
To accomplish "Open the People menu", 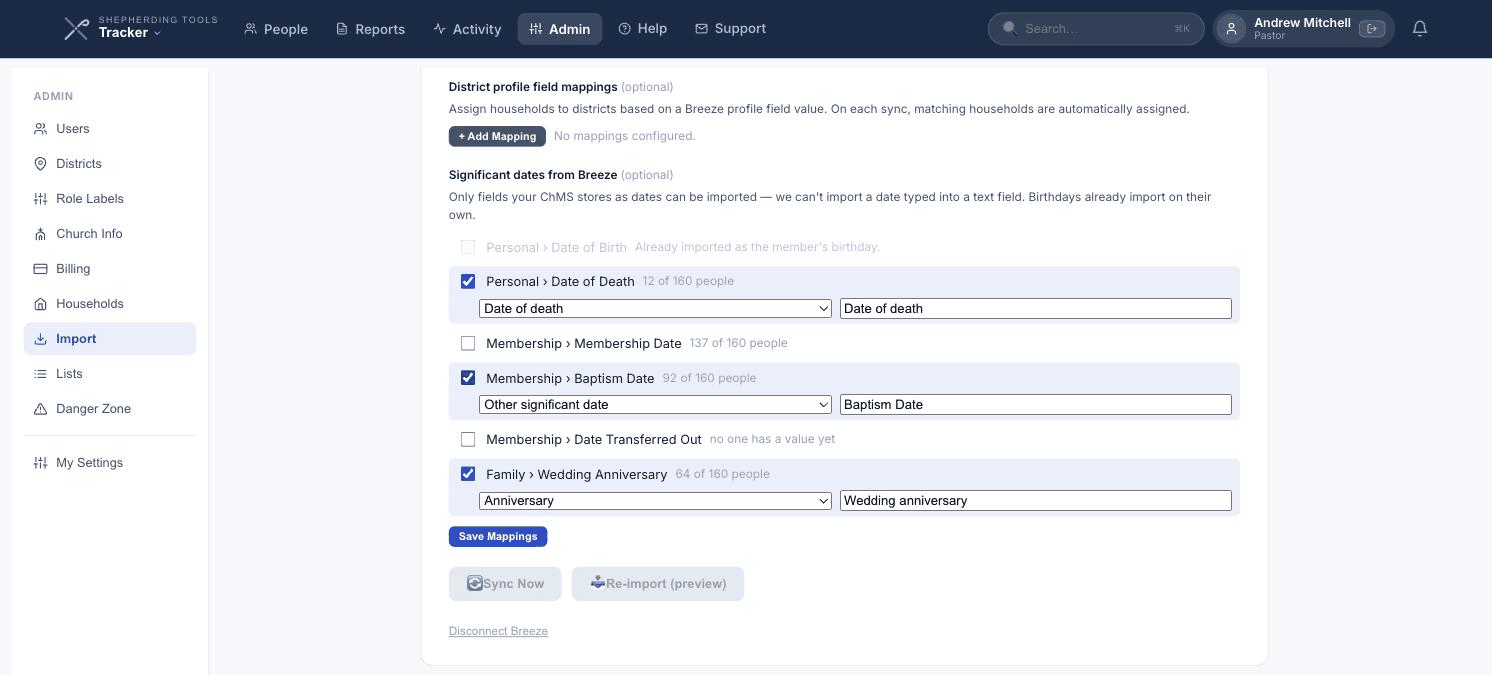I will click(x=276, y=29).
